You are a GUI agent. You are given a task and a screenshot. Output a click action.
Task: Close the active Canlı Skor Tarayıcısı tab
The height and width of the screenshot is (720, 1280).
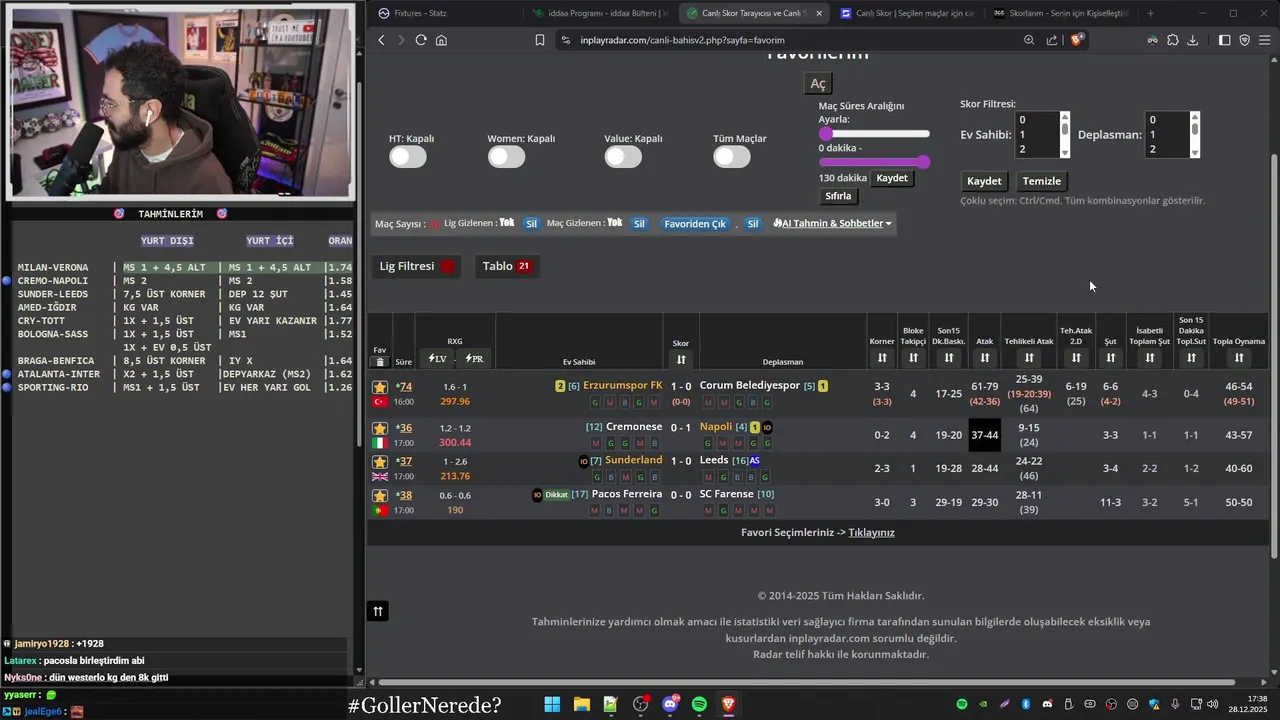(820, 13)
